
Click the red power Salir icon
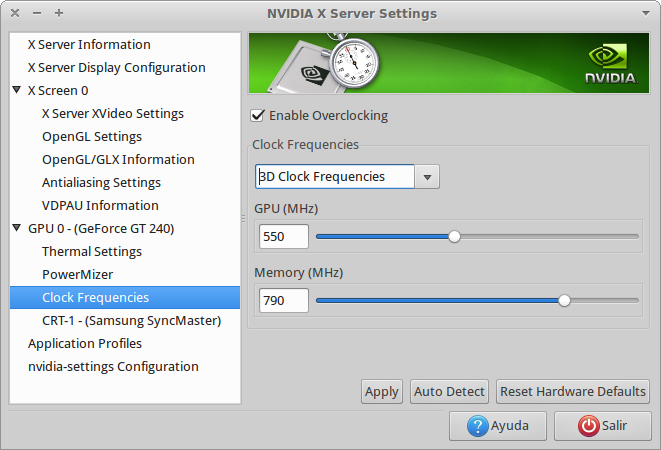[x=588, y=426]
